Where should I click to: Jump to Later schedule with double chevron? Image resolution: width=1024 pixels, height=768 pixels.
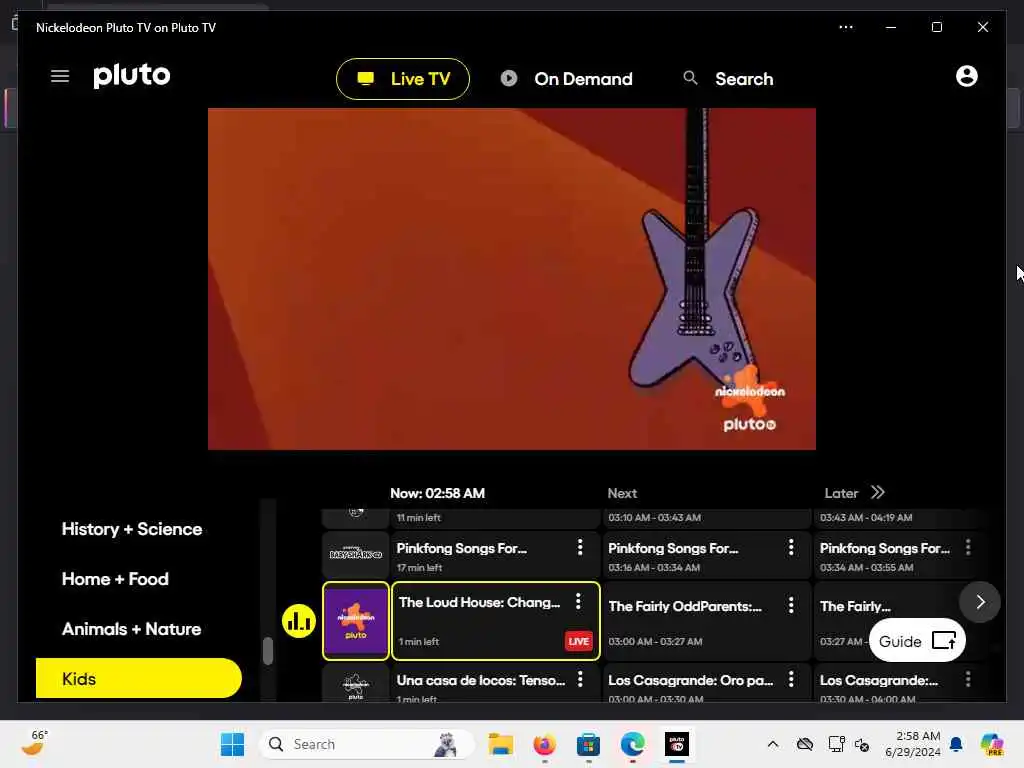(878, 492)
